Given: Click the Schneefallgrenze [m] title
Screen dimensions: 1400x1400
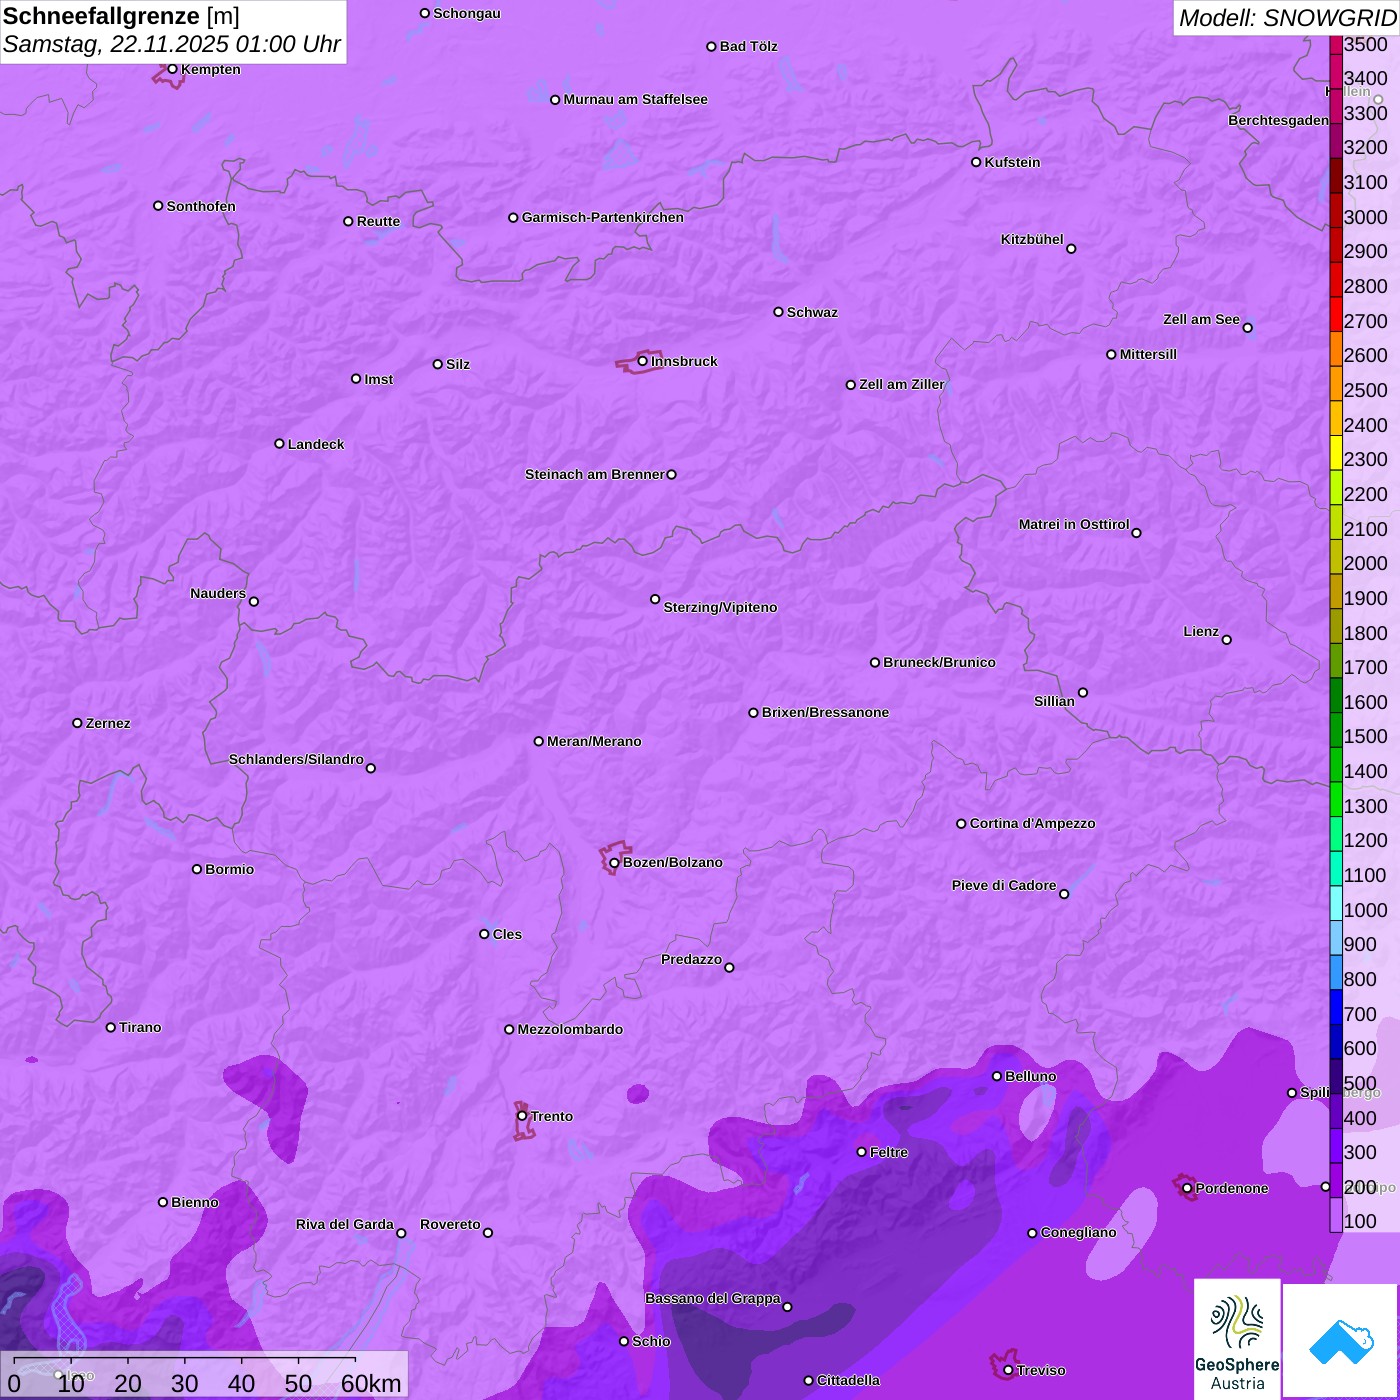Looking at the screenshot, I should (121, 17).
